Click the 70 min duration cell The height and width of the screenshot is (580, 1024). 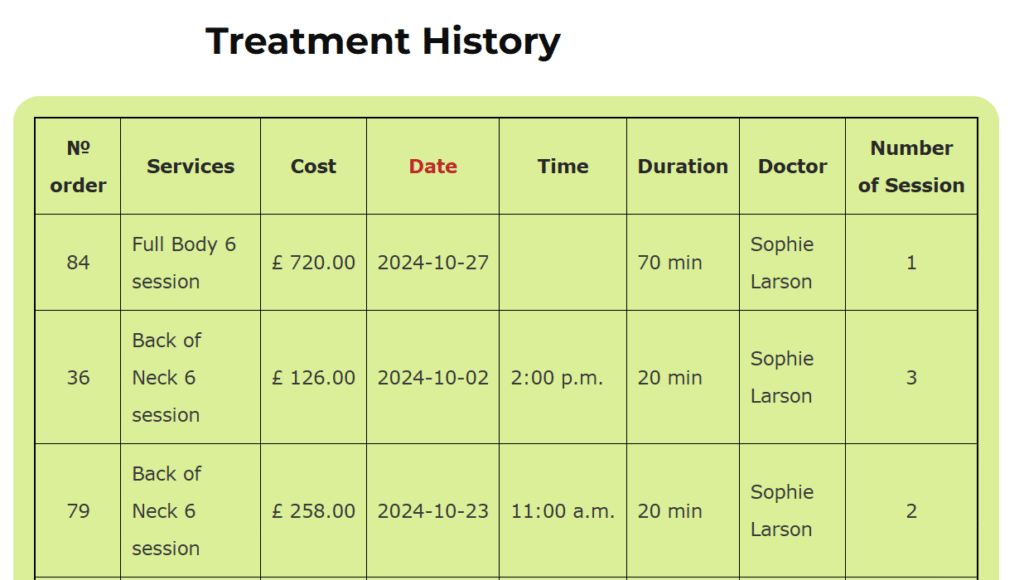[x=670, y=263]
